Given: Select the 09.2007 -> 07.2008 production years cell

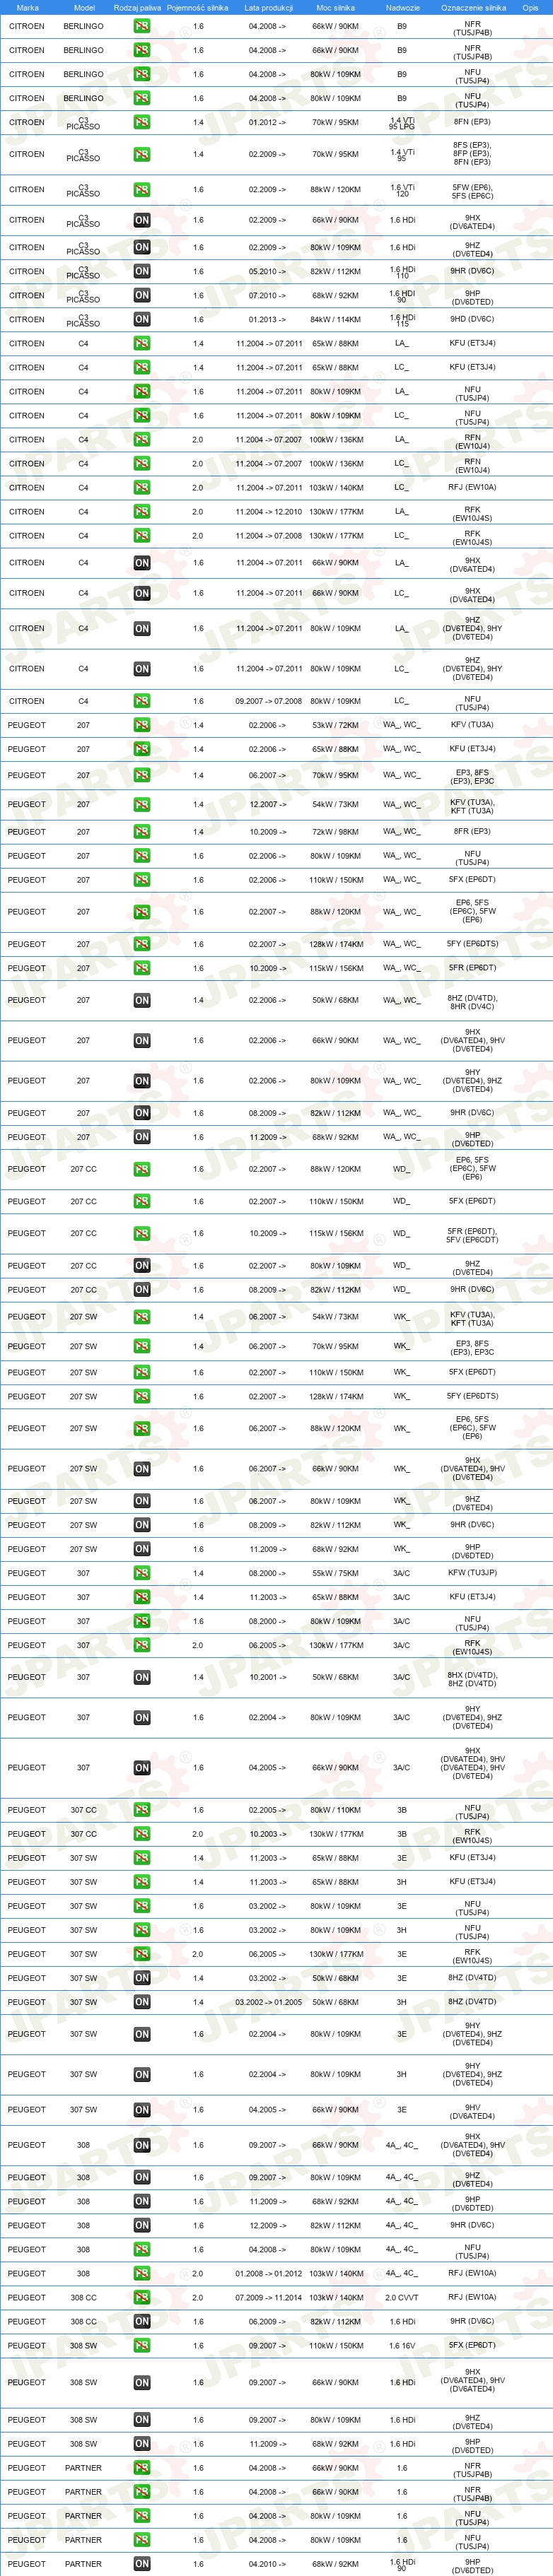Looking at the screenshot, I should [x=268, y=701].
